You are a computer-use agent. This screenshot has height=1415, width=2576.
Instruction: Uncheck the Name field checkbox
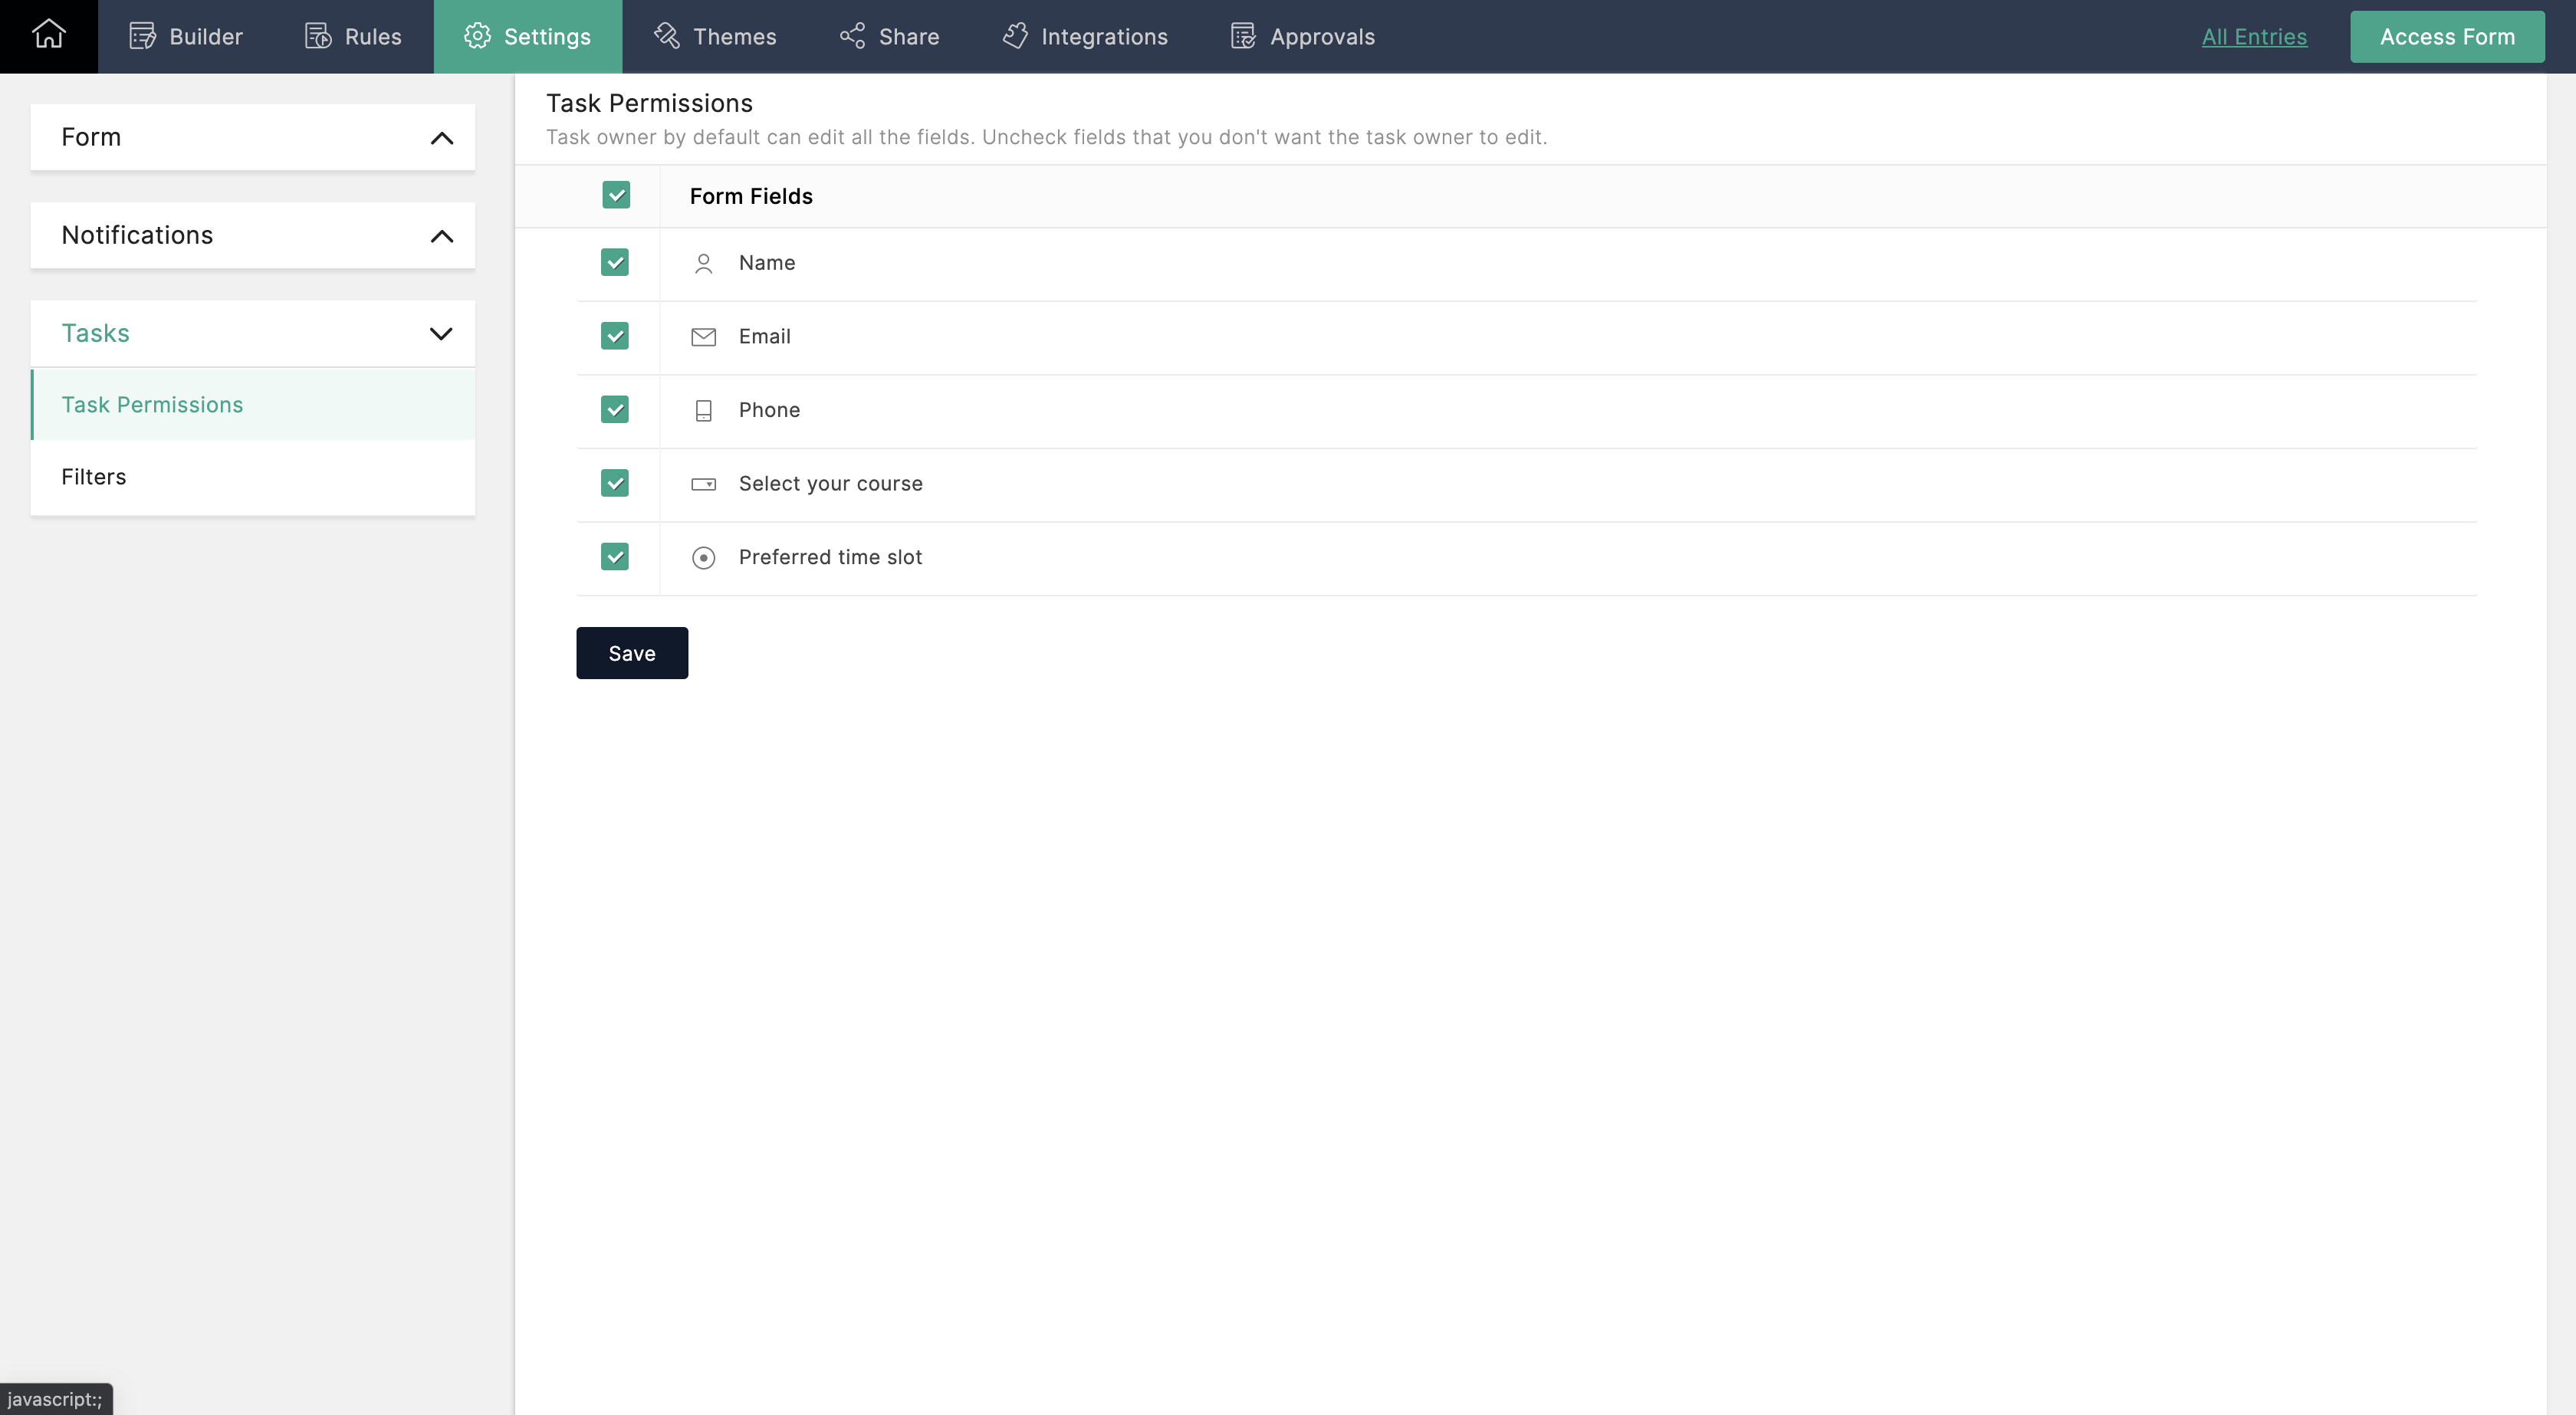click(614, 263)
